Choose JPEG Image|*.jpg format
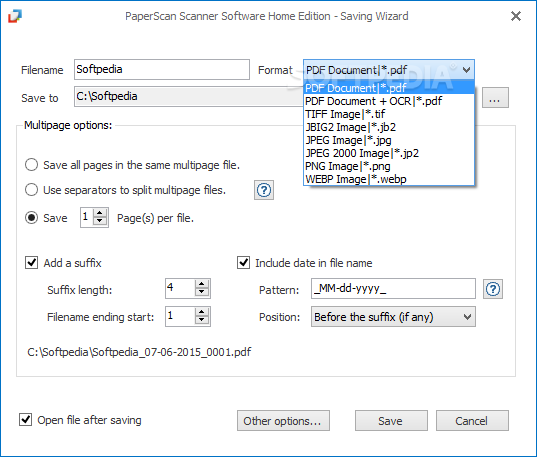The height and width of the screenshot is (457, 537). tap(389, 140)
